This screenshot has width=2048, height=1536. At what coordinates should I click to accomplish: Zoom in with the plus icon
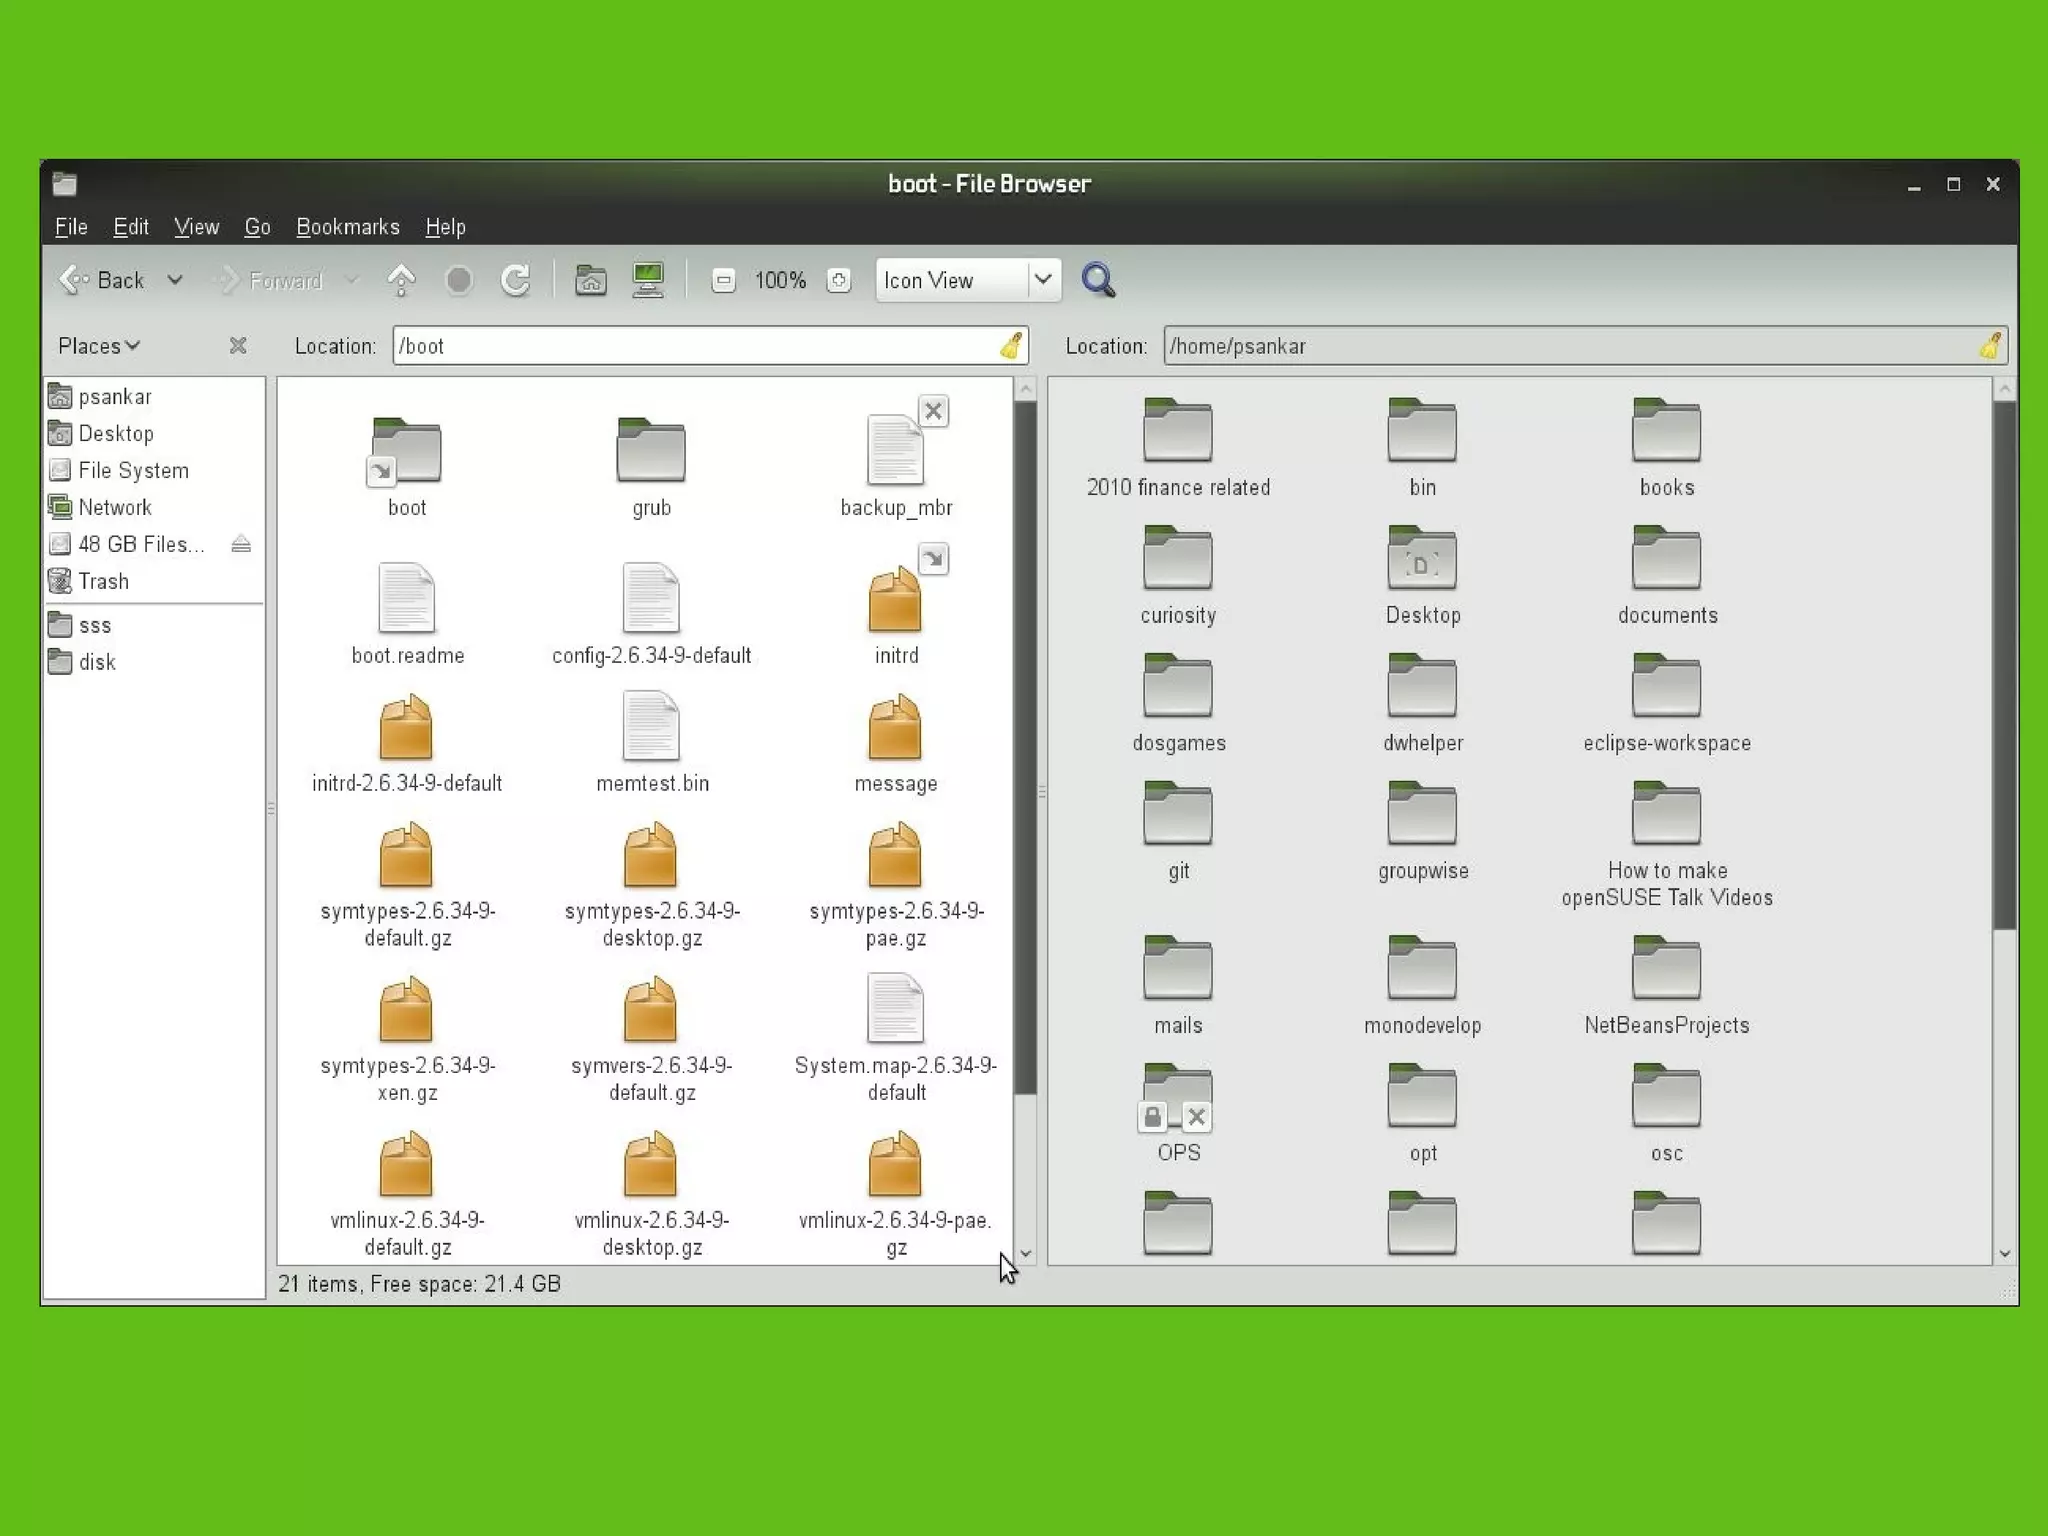(x=839, y=281)
